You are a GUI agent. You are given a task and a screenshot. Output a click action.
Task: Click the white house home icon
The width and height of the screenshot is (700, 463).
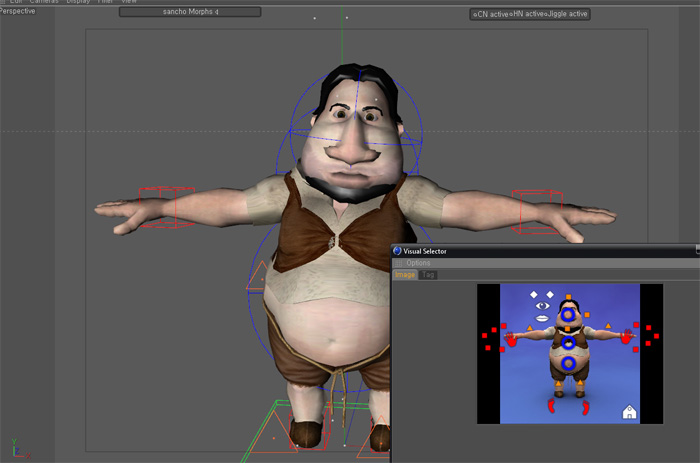(629, 412)
